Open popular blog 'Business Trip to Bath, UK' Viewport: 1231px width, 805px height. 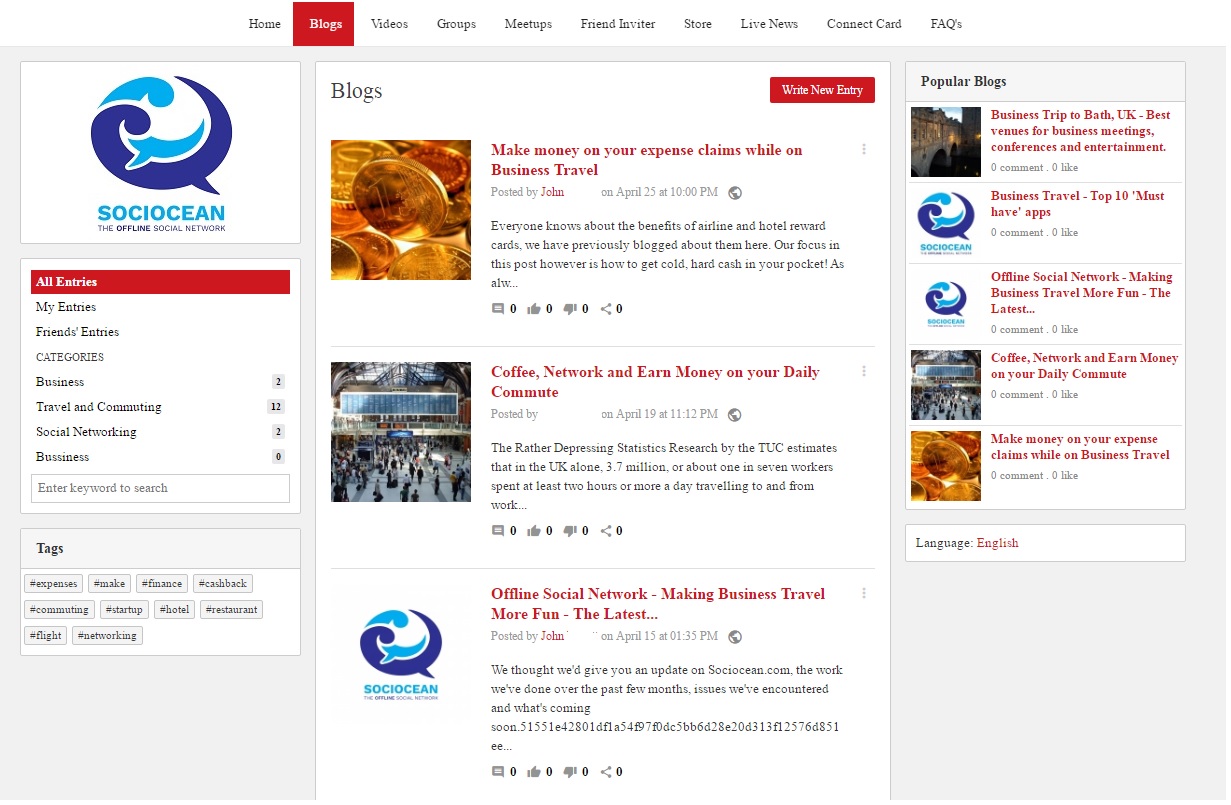click(1081, 131)
